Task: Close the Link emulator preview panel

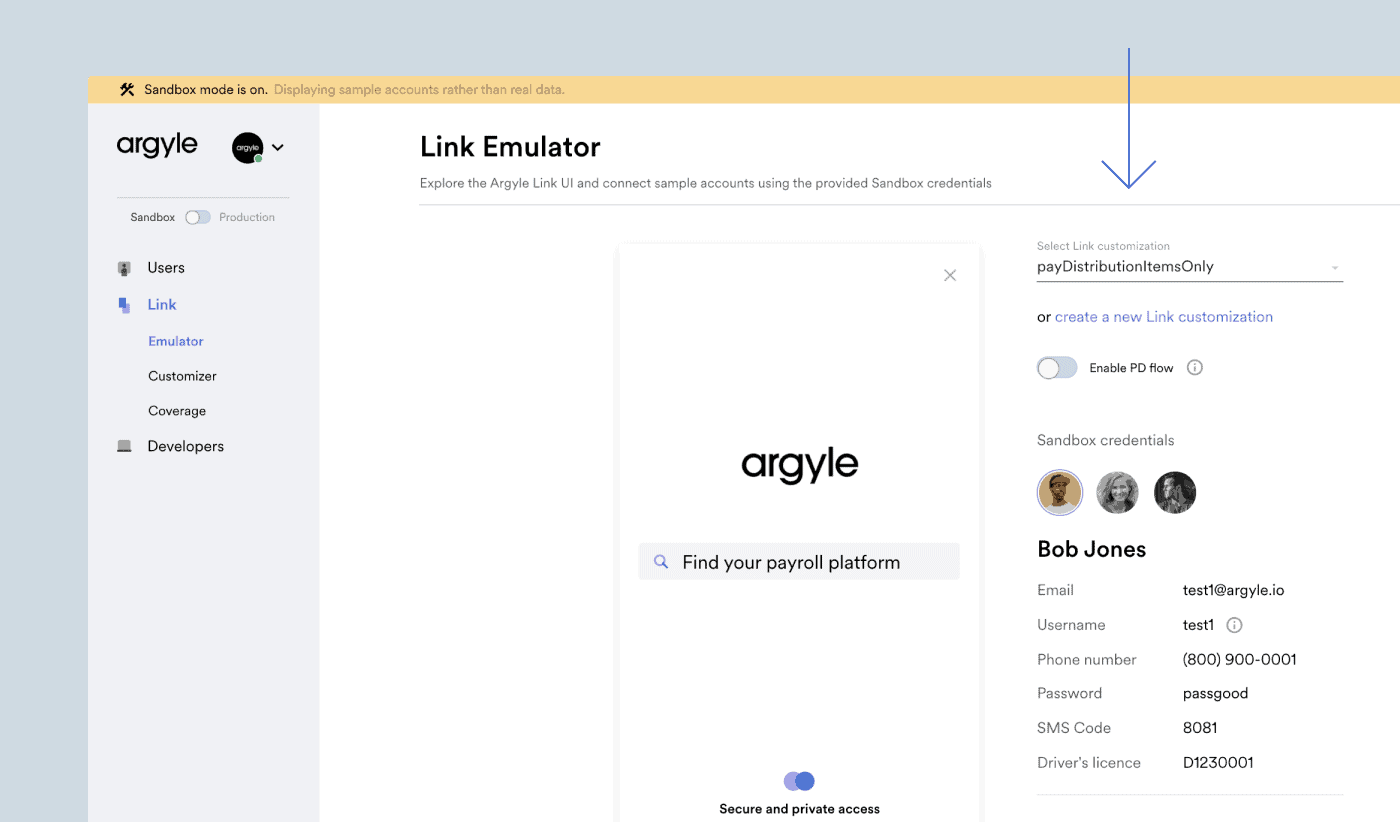Action: coord(950,275)
